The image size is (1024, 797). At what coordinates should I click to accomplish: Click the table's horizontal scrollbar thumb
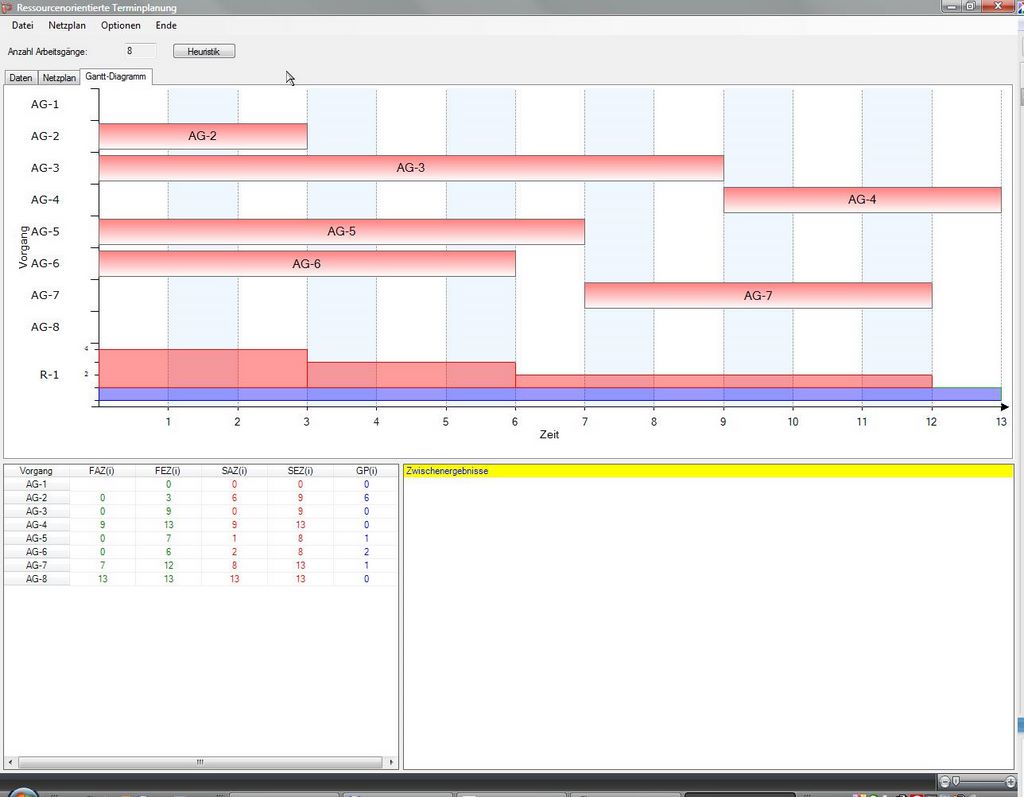[x=199, y=762]
